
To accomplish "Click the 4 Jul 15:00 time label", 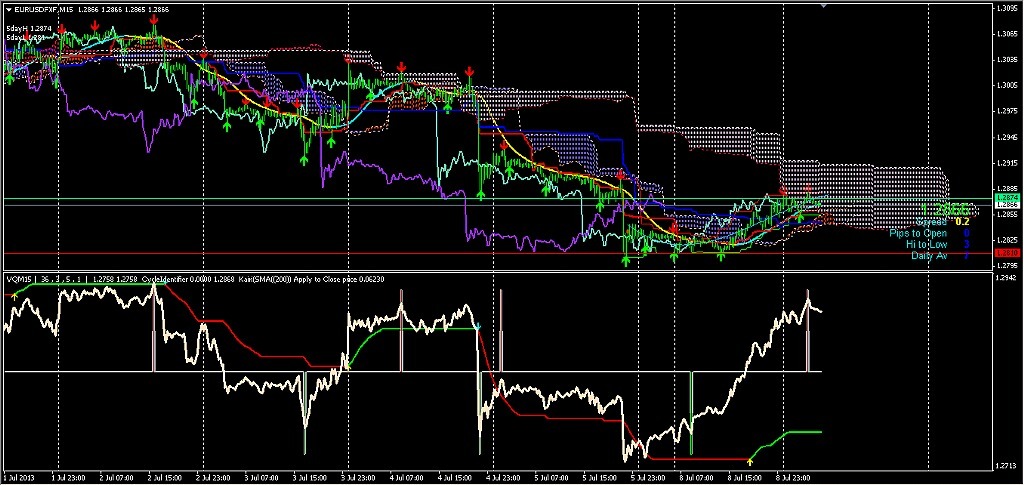I will point(455,478).
